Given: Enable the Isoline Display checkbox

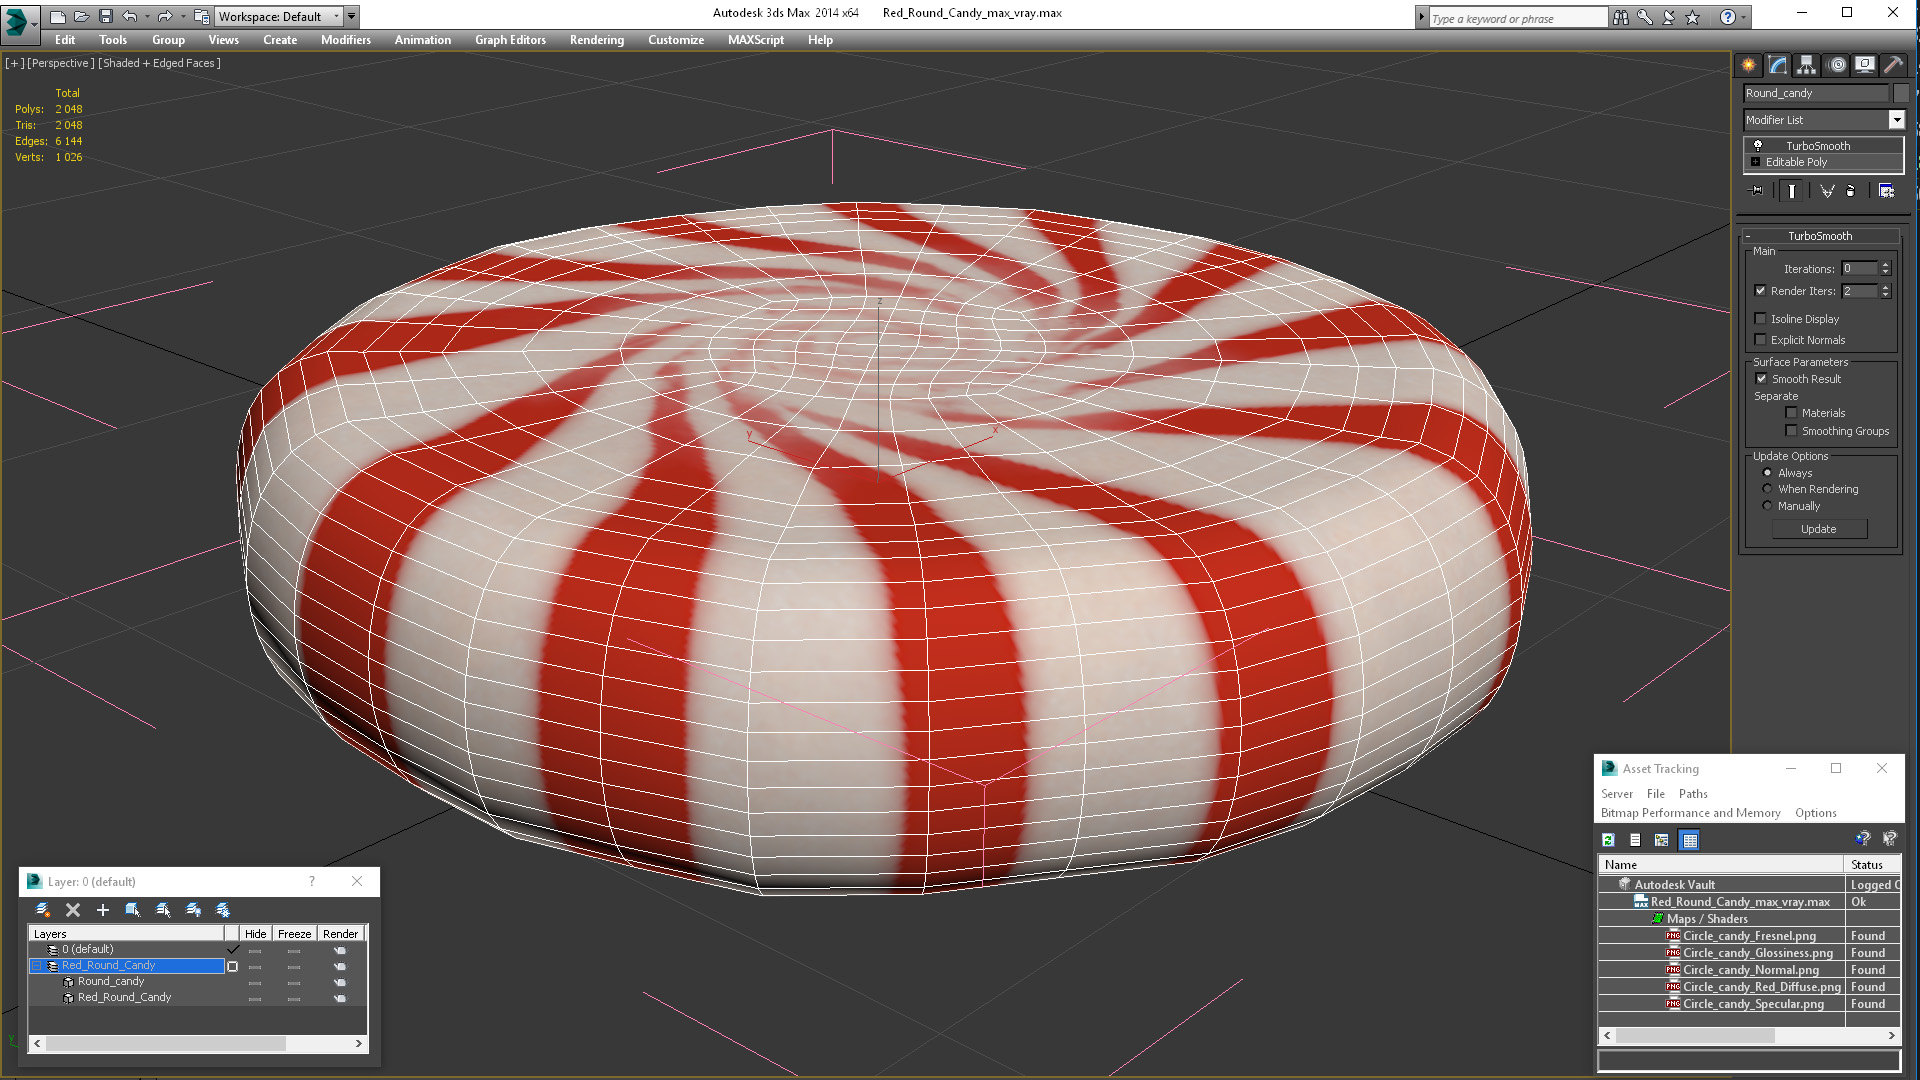Looking at the screenshot, I should coord(1760,319).
